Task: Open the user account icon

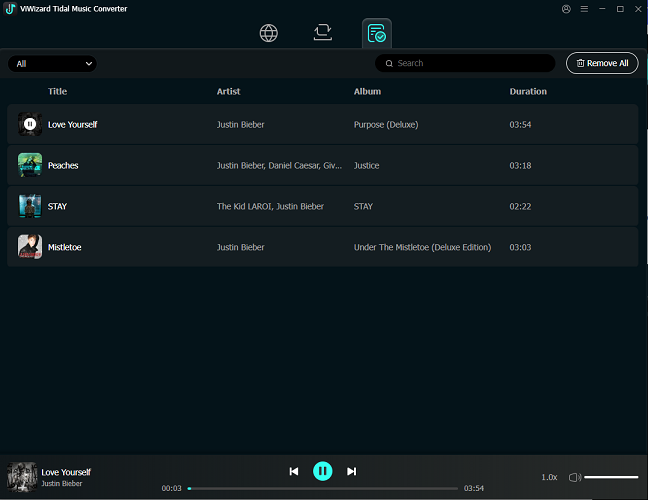Action: (566, 9)
